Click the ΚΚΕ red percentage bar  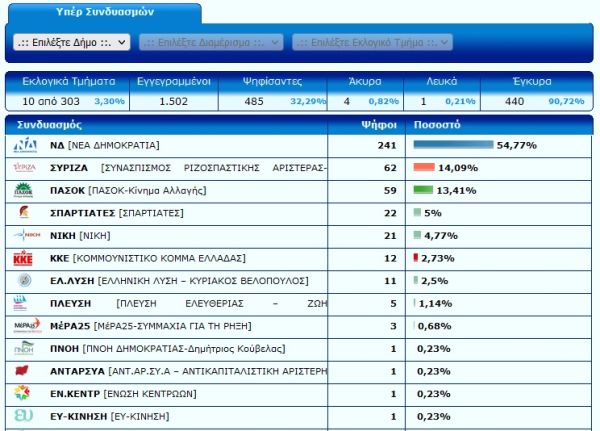click(x=416, y=258)
